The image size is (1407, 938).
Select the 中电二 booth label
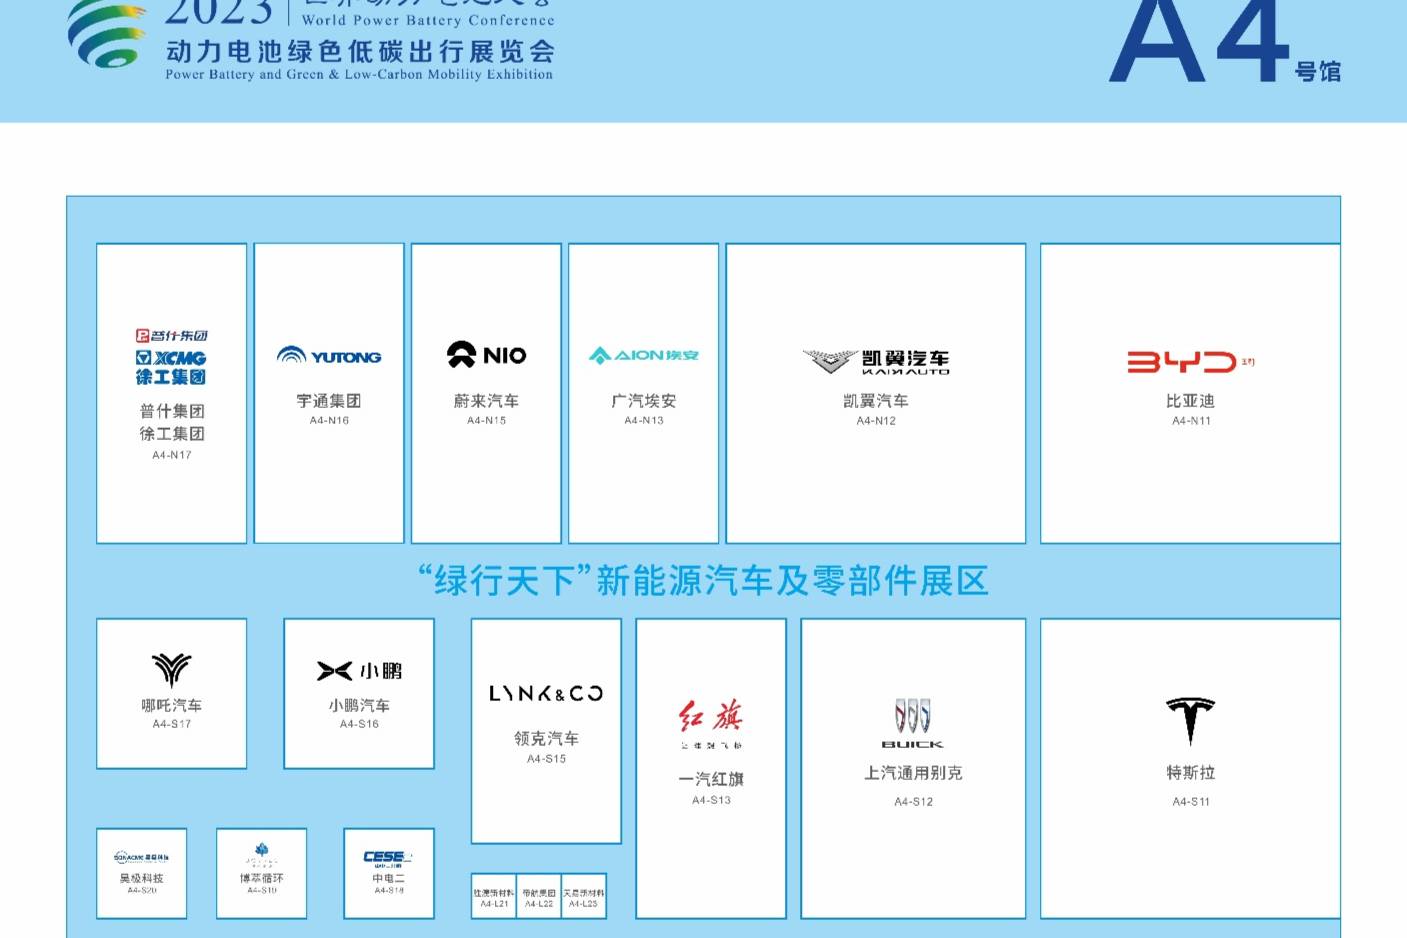(388, 878)
